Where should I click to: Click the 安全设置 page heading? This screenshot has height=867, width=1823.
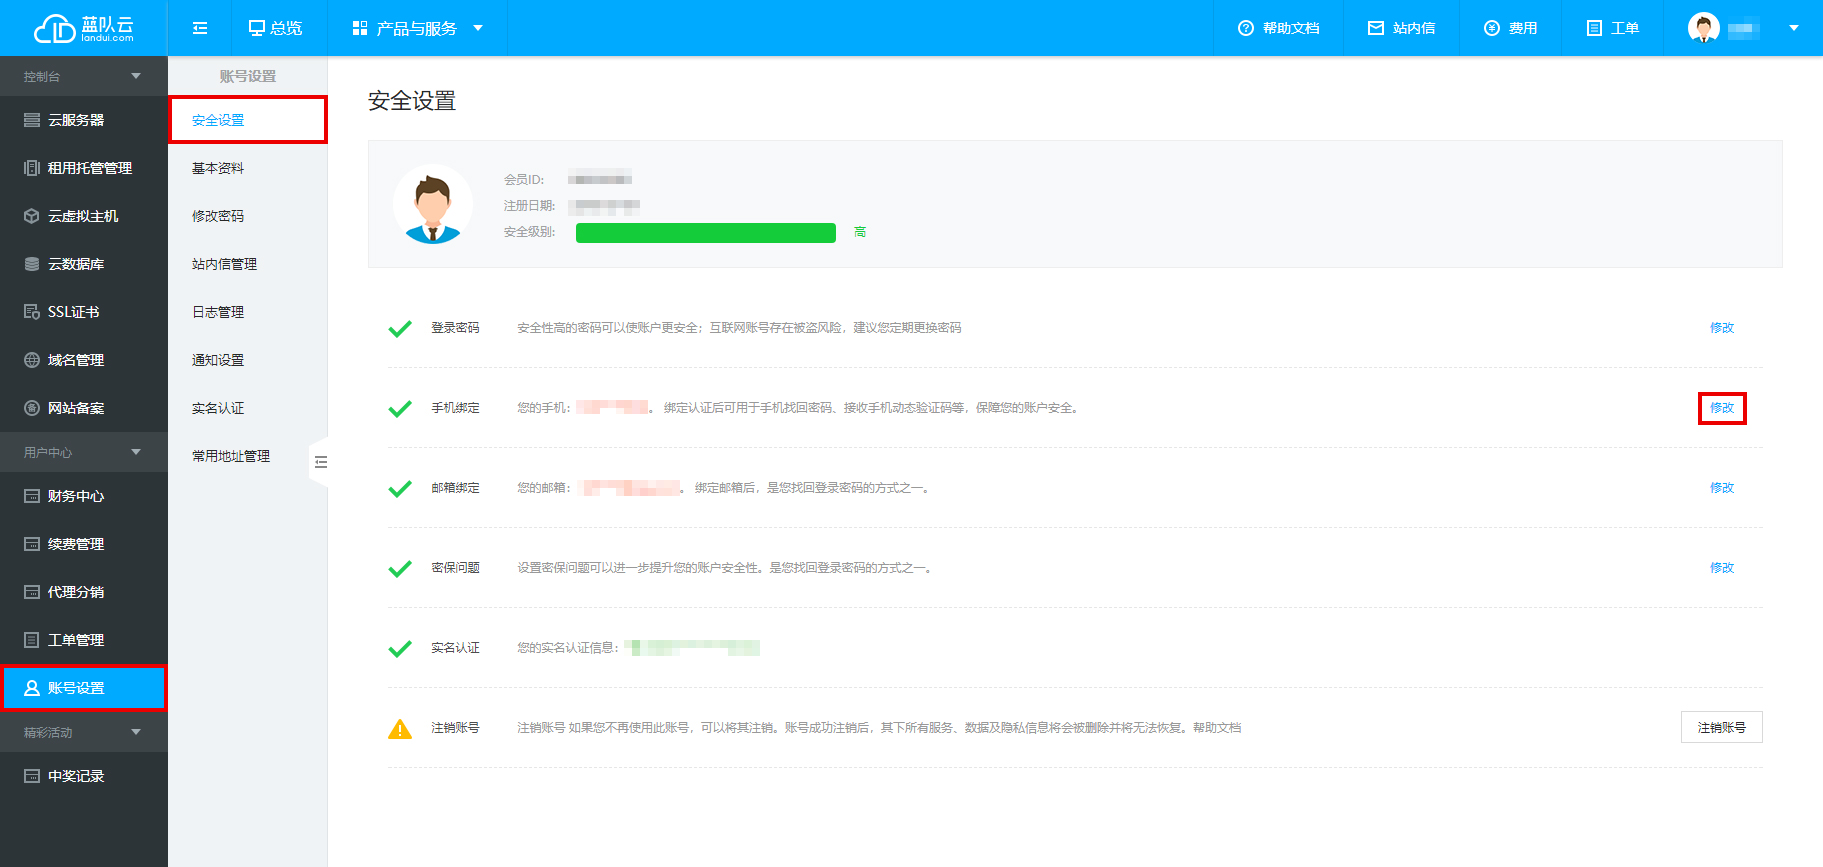[412, 101]
